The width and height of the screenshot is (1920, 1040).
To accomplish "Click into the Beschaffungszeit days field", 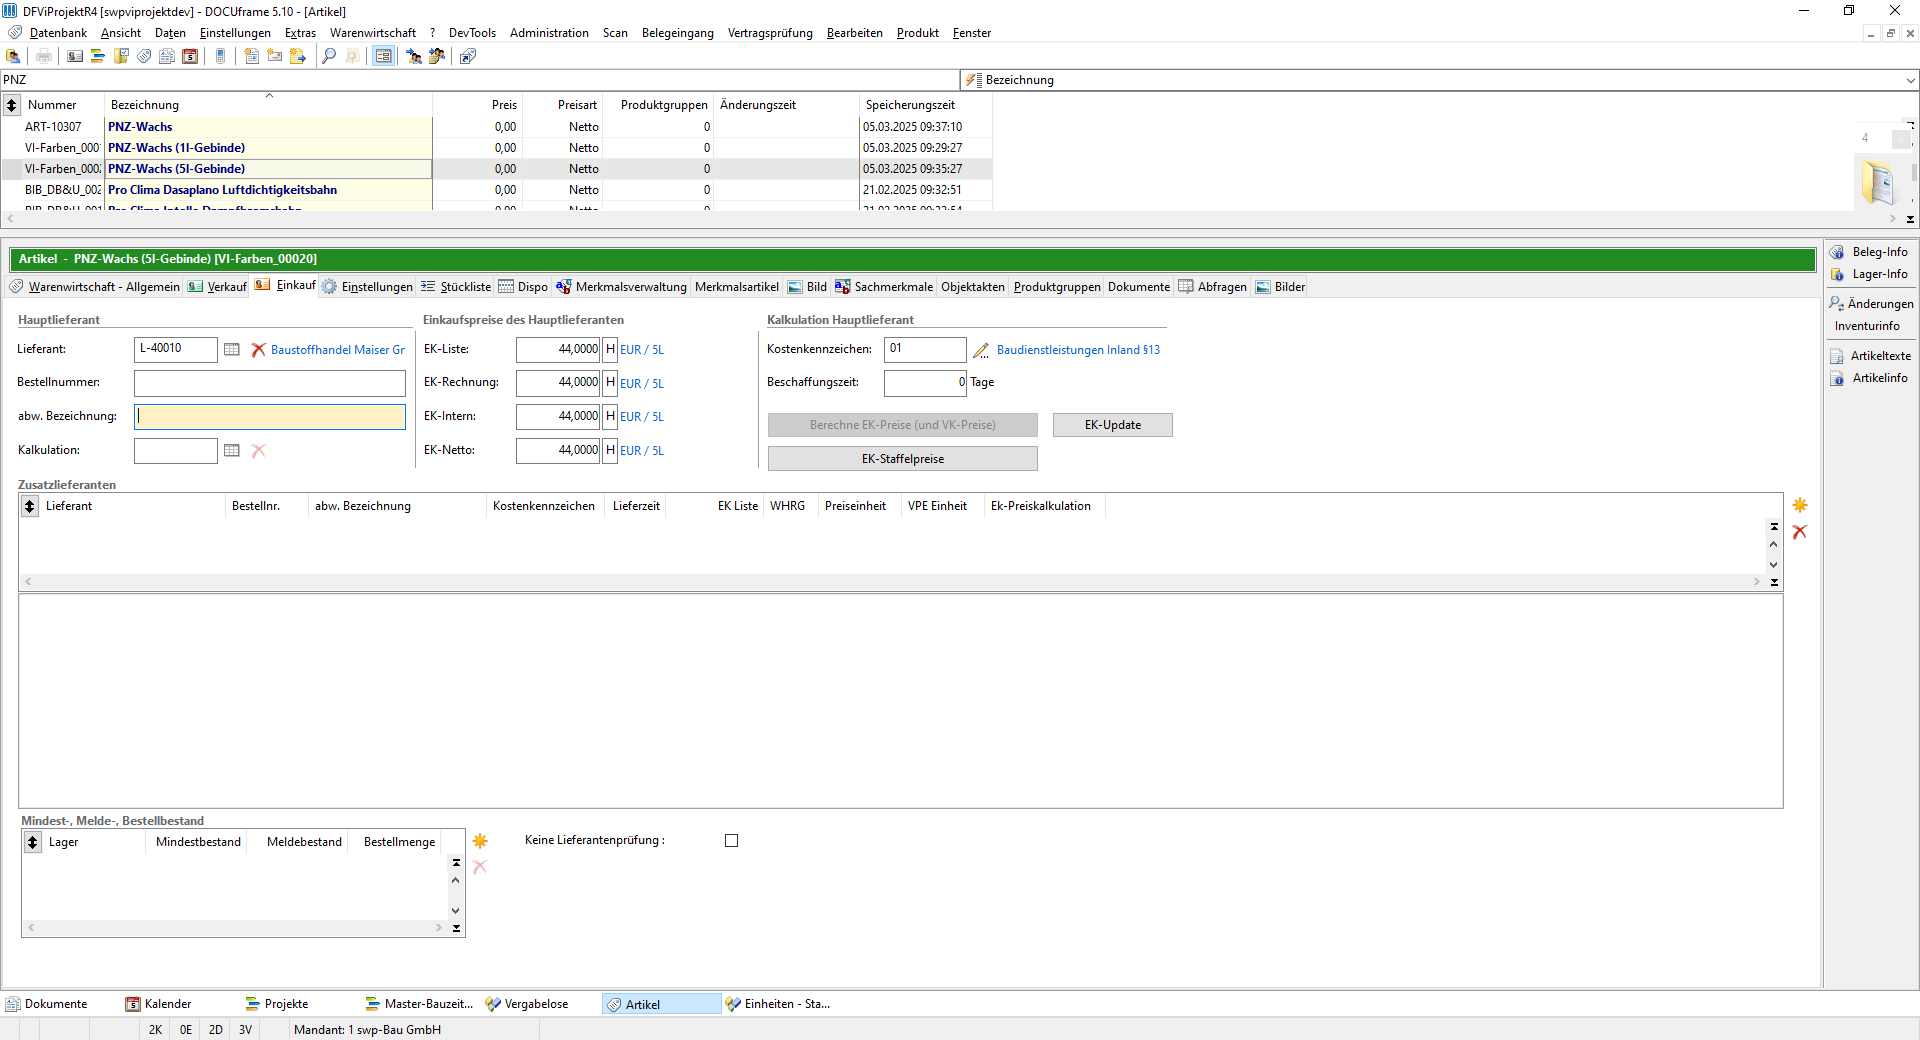I will [x=925, y=382].
